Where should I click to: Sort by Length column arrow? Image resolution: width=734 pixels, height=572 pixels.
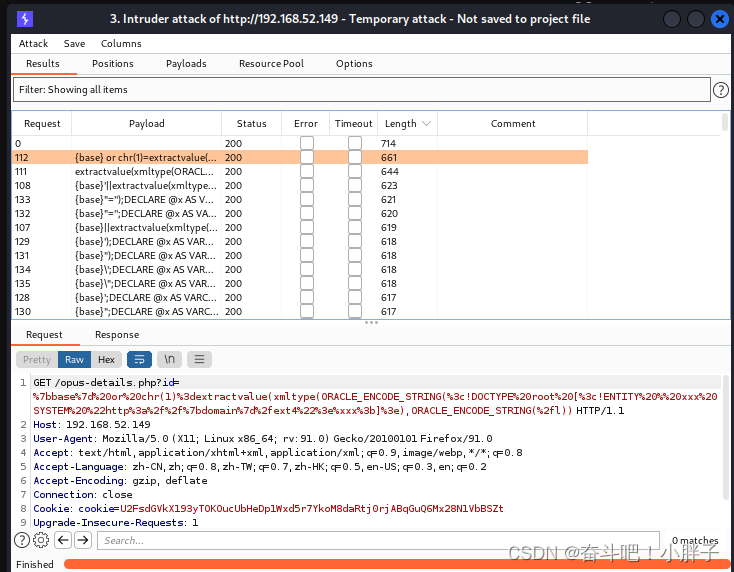426,124
